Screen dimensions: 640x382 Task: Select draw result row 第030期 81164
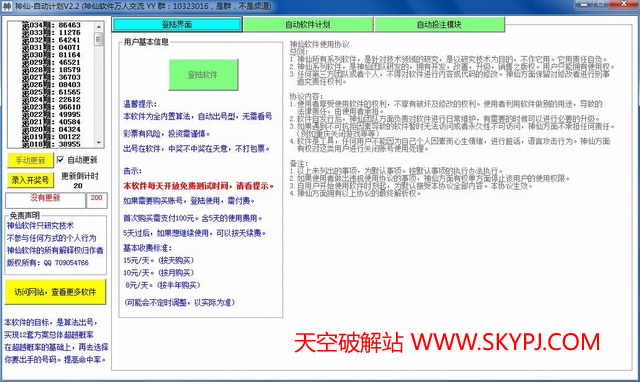click(x=51, y=55)
